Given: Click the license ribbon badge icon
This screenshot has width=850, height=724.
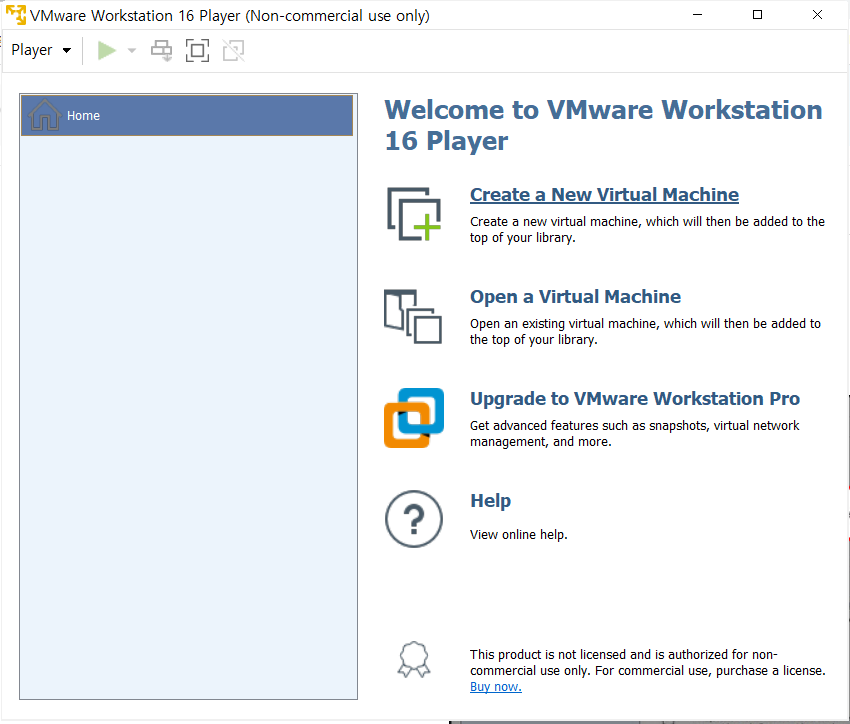Looking at the screenshot, I should click(414, 659).
